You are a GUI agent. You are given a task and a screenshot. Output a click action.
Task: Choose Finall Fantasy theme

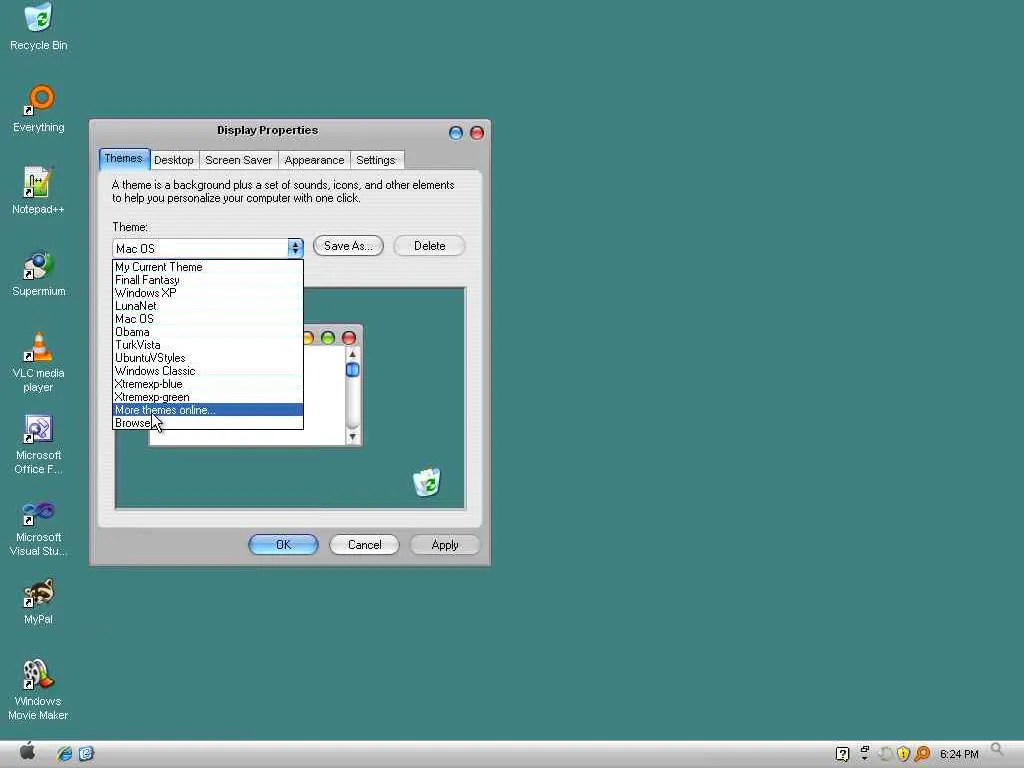coord(208,280)
